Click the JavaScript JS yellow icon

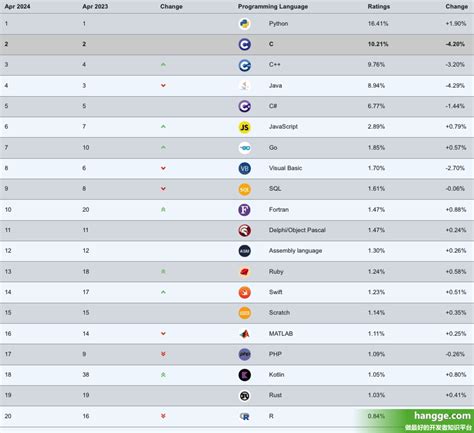click(x=245, y=127)
